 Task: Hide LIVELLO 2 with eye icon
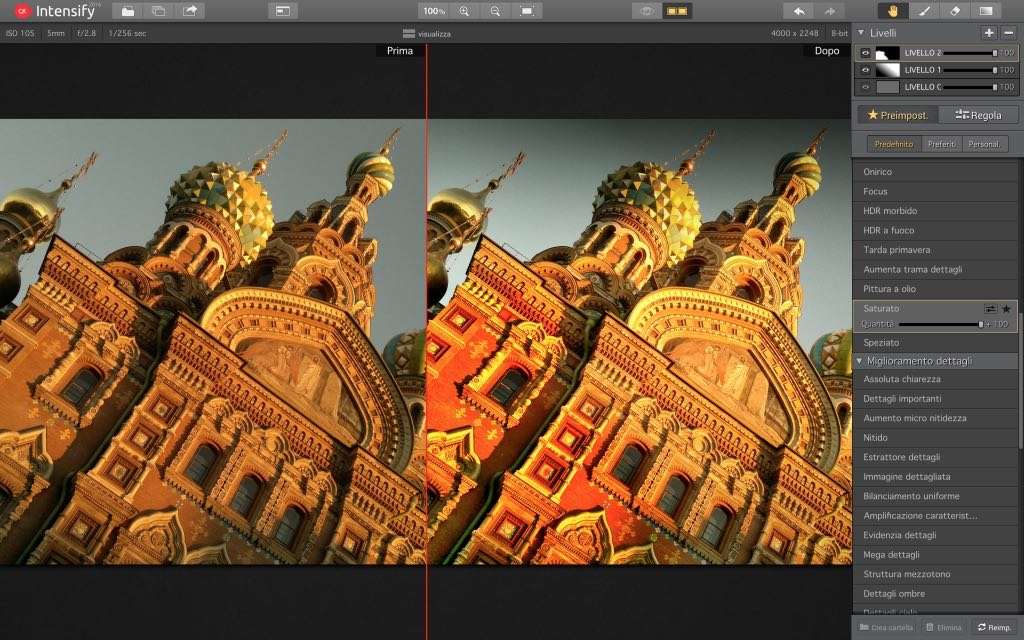click(866, 53)
